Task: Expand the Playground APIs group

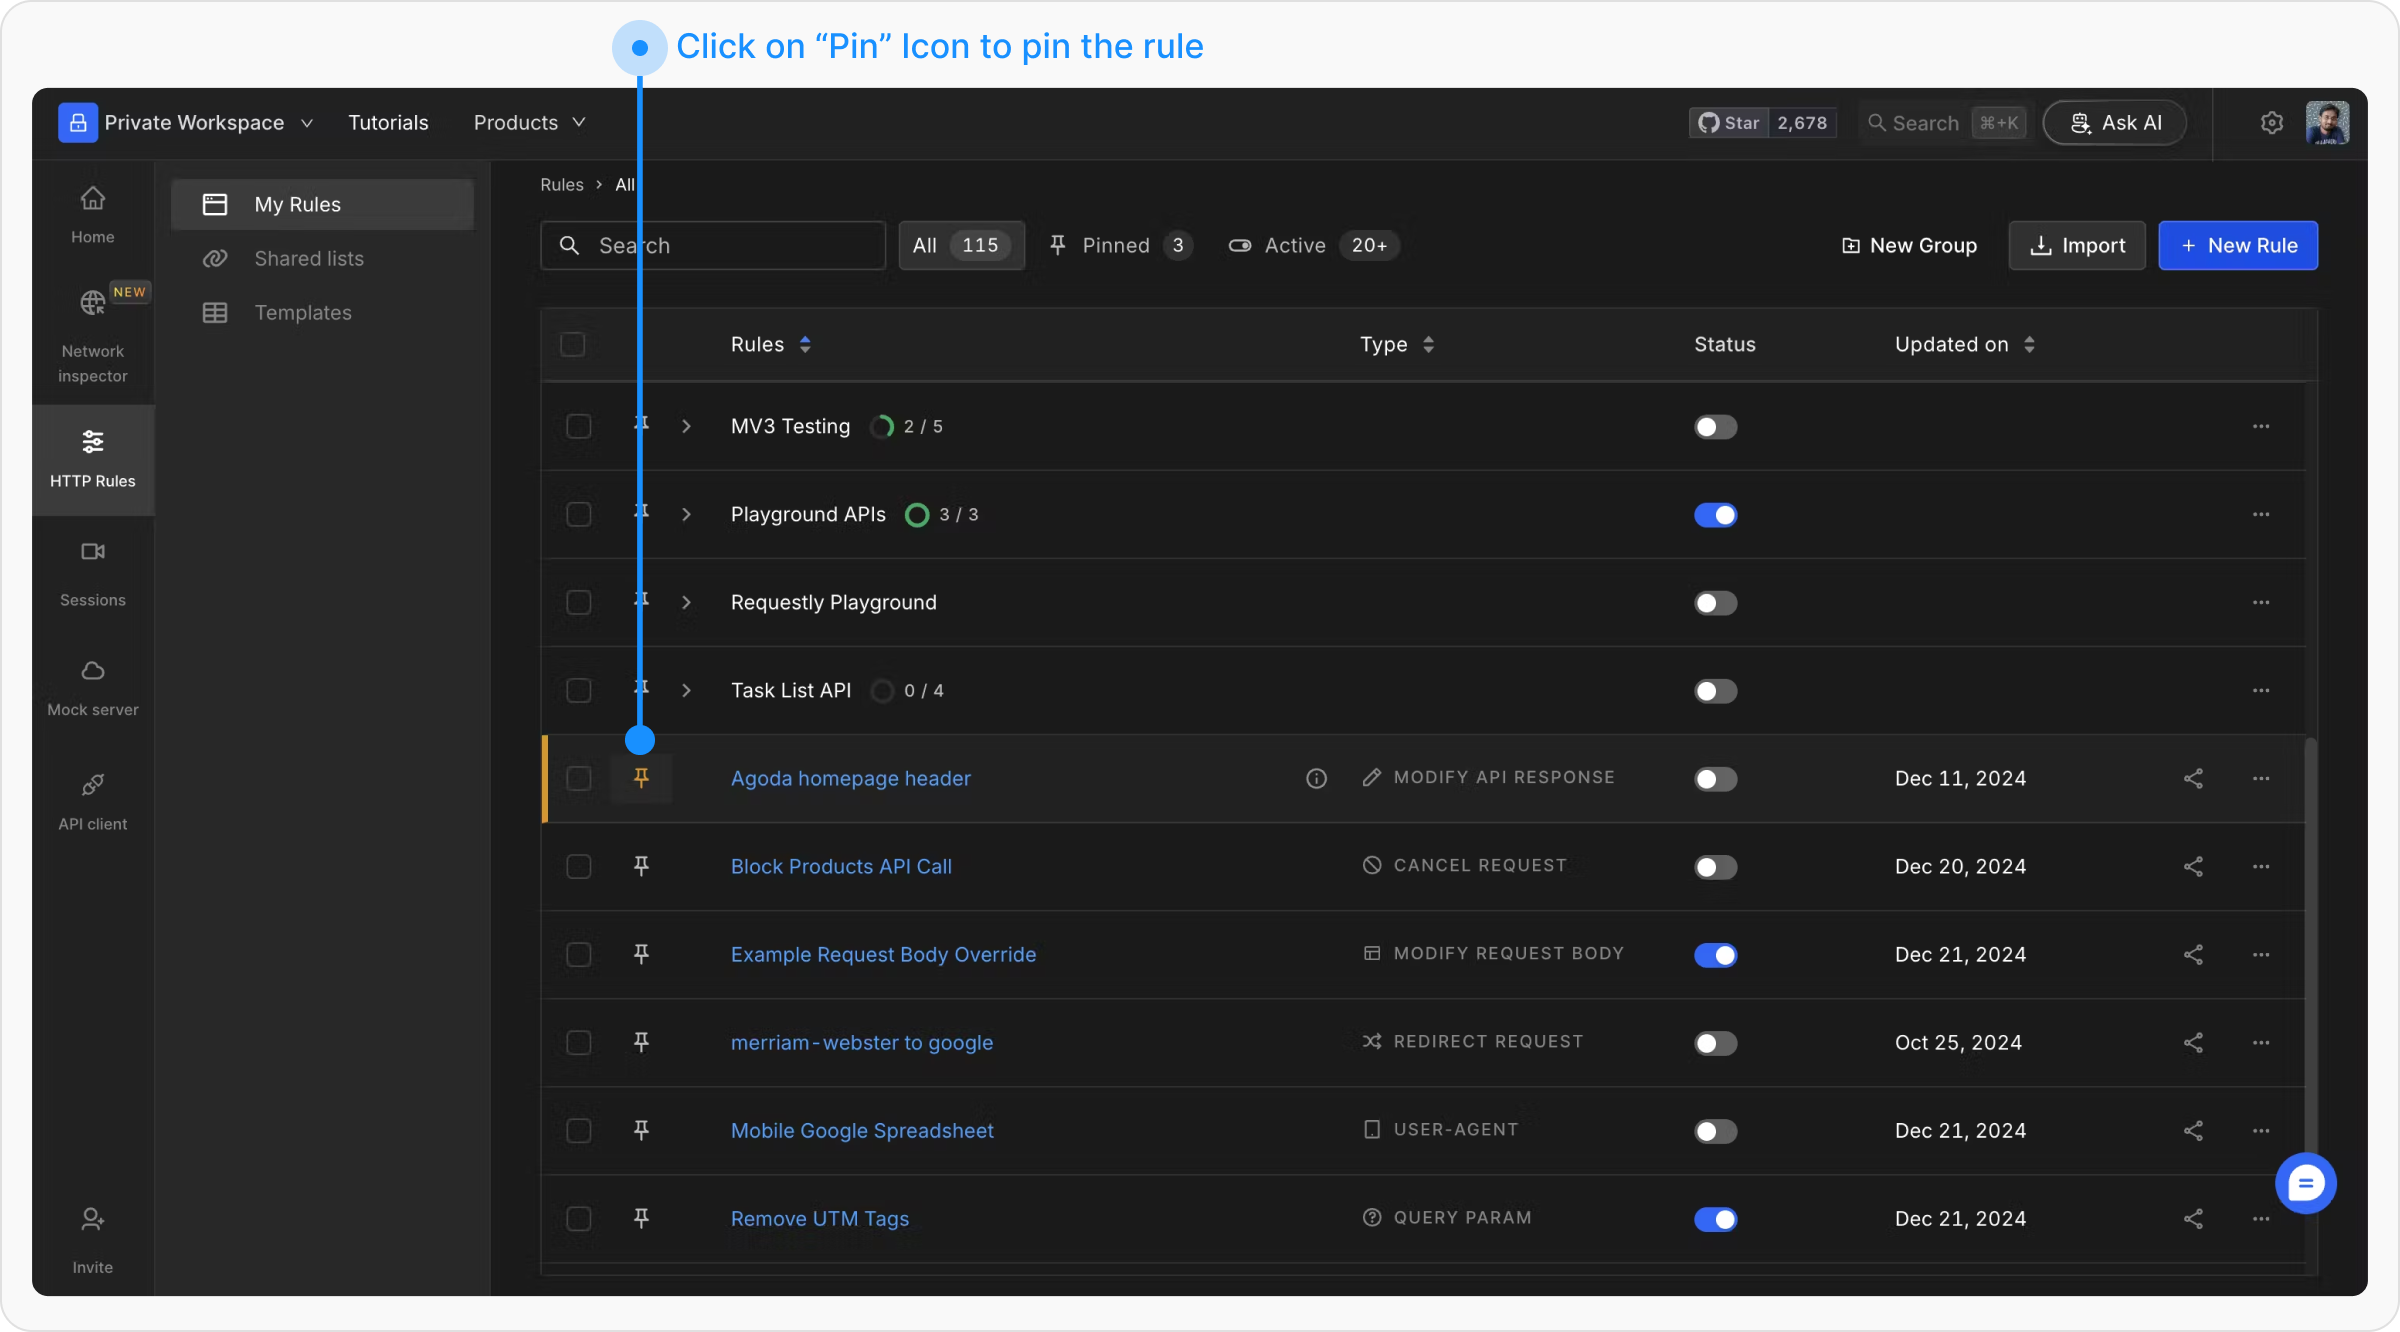Action: click(686, 514)
